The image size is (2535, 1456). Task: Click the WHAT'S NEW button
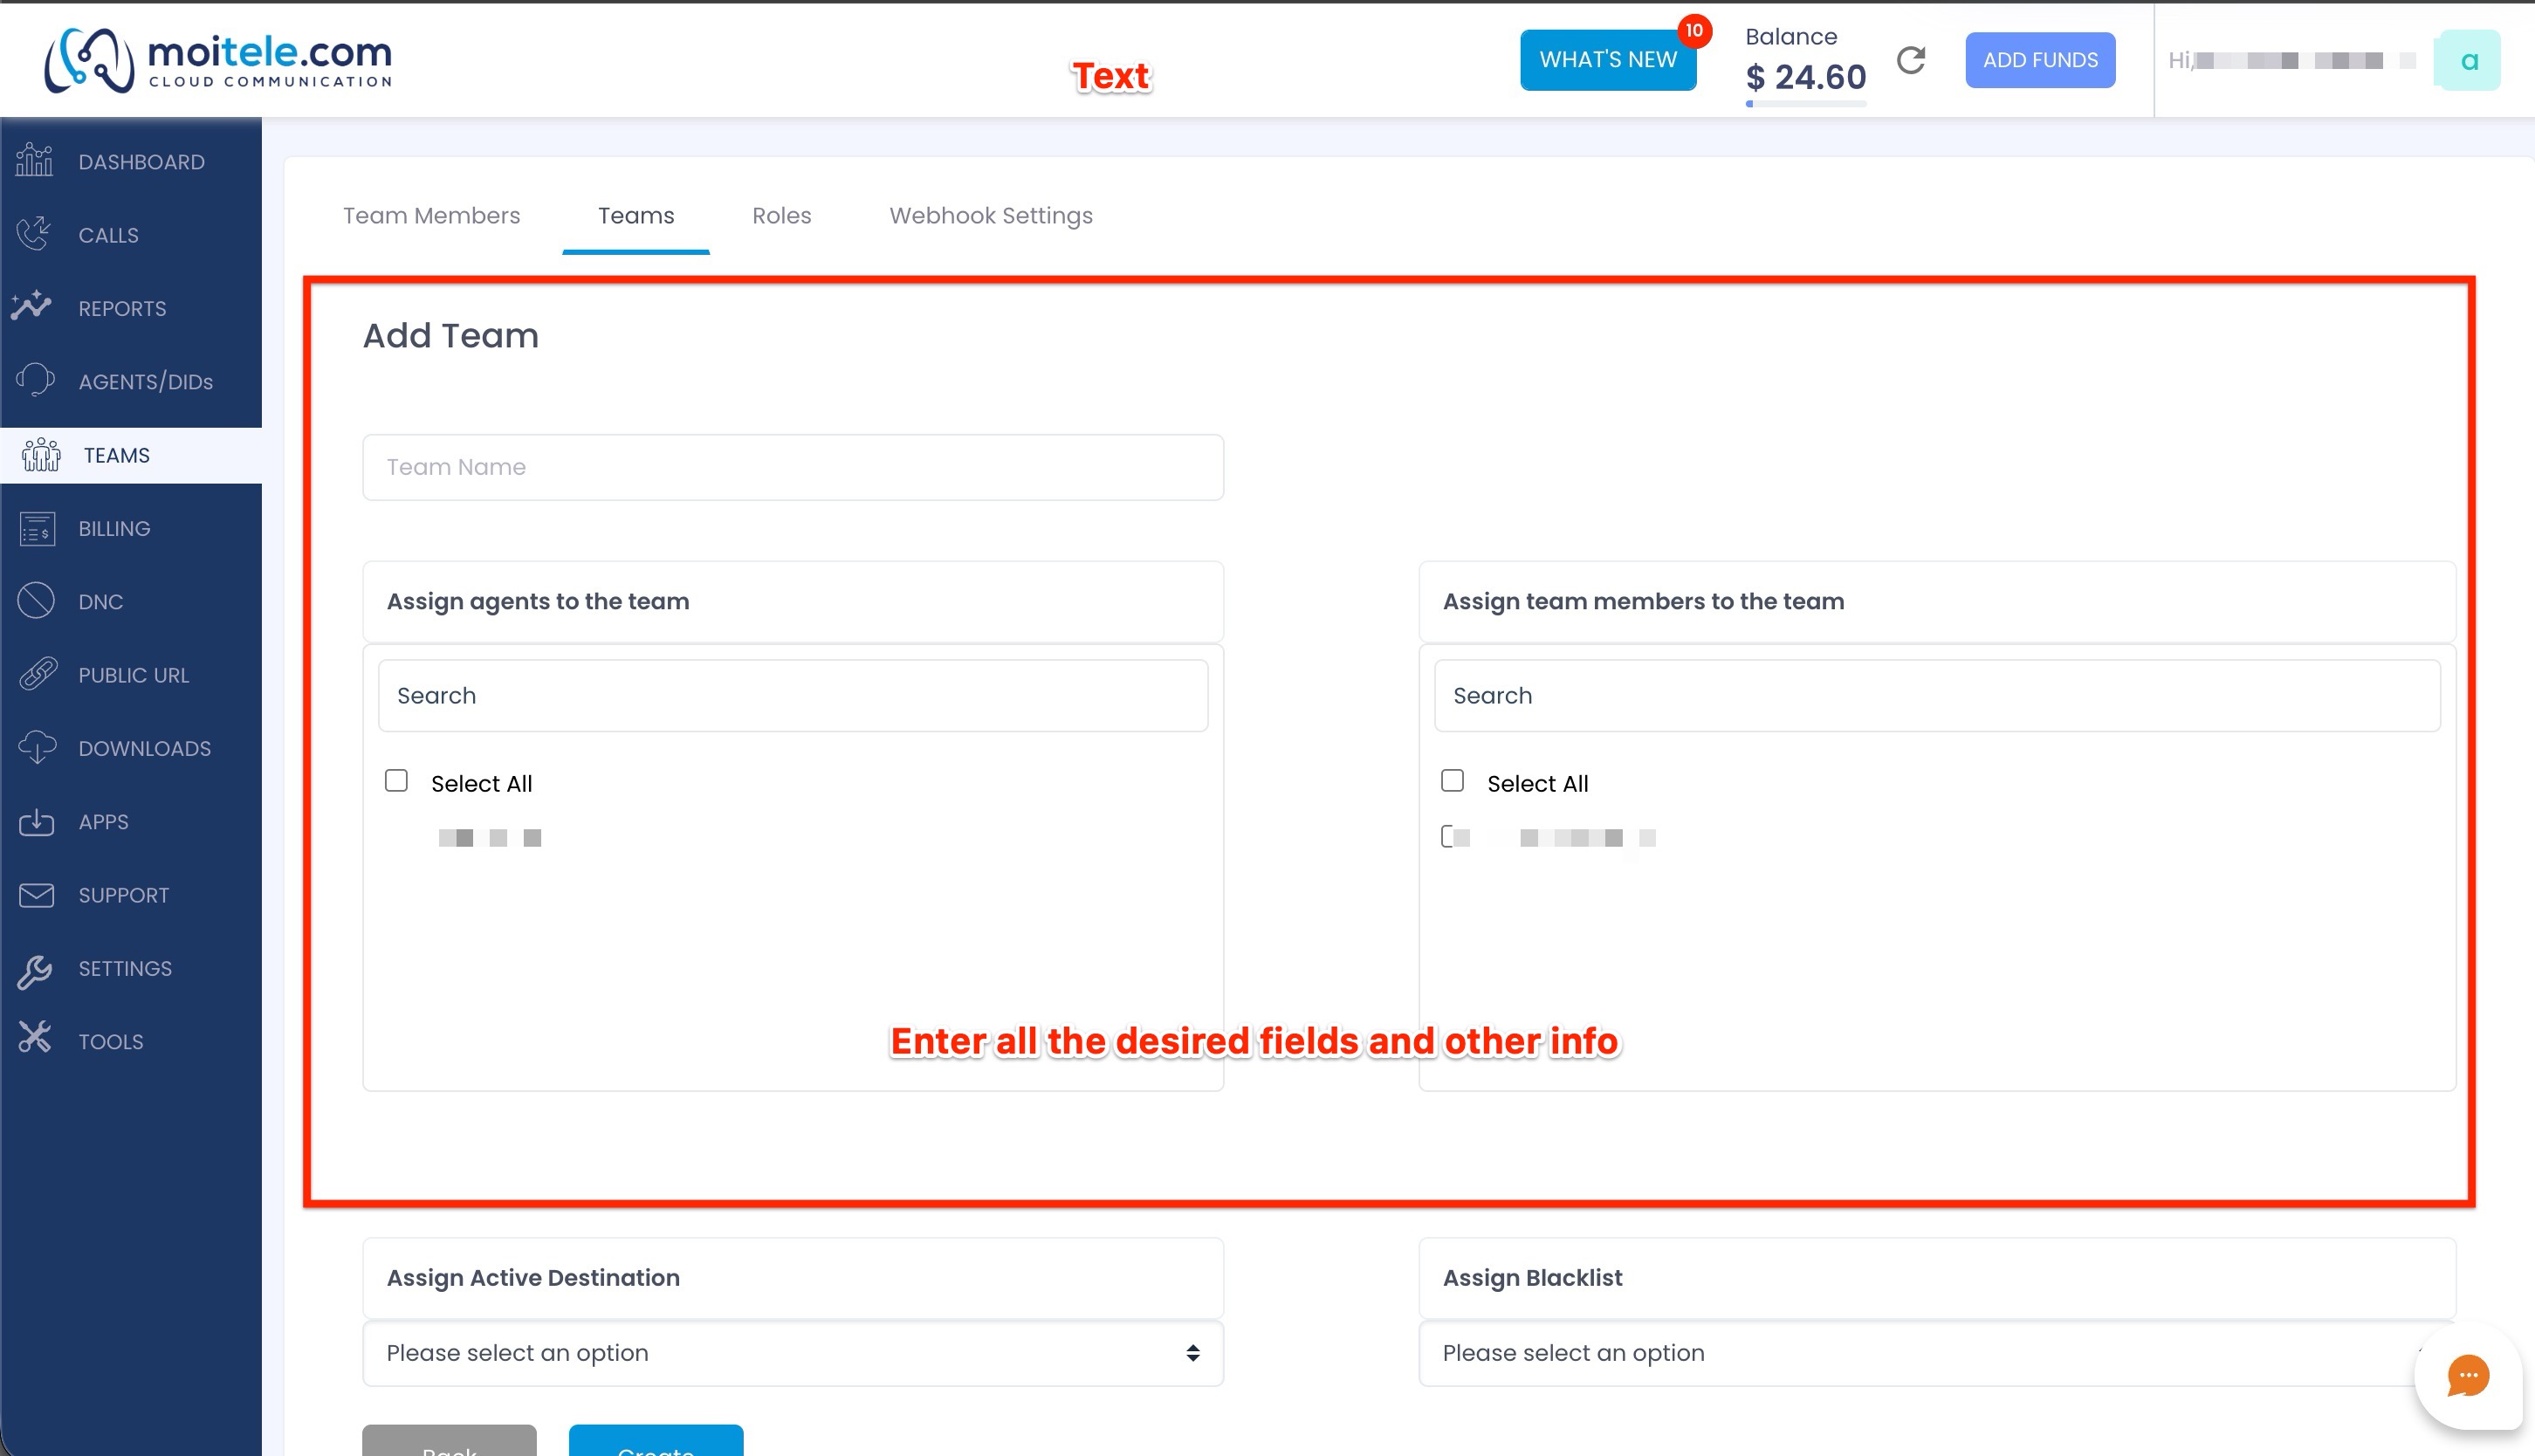pyautogui.click(x=1608, y=60)
